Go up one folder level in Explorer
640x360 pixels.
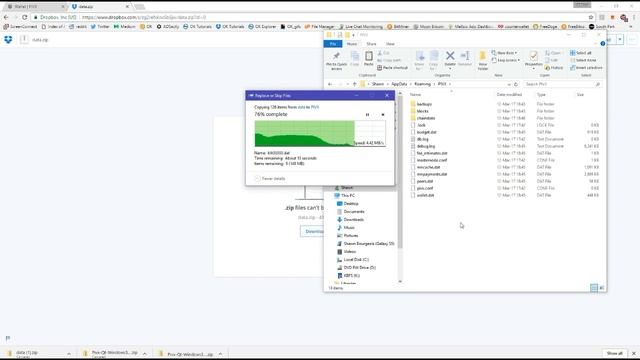coord(354,84)
